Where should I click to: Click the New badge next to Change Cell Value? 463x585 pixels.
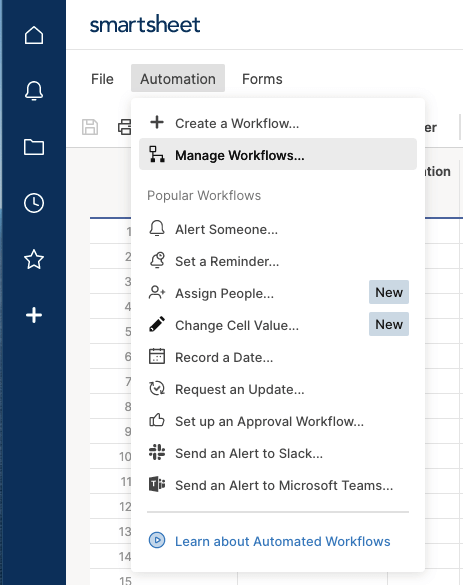[x=389, y=324]
